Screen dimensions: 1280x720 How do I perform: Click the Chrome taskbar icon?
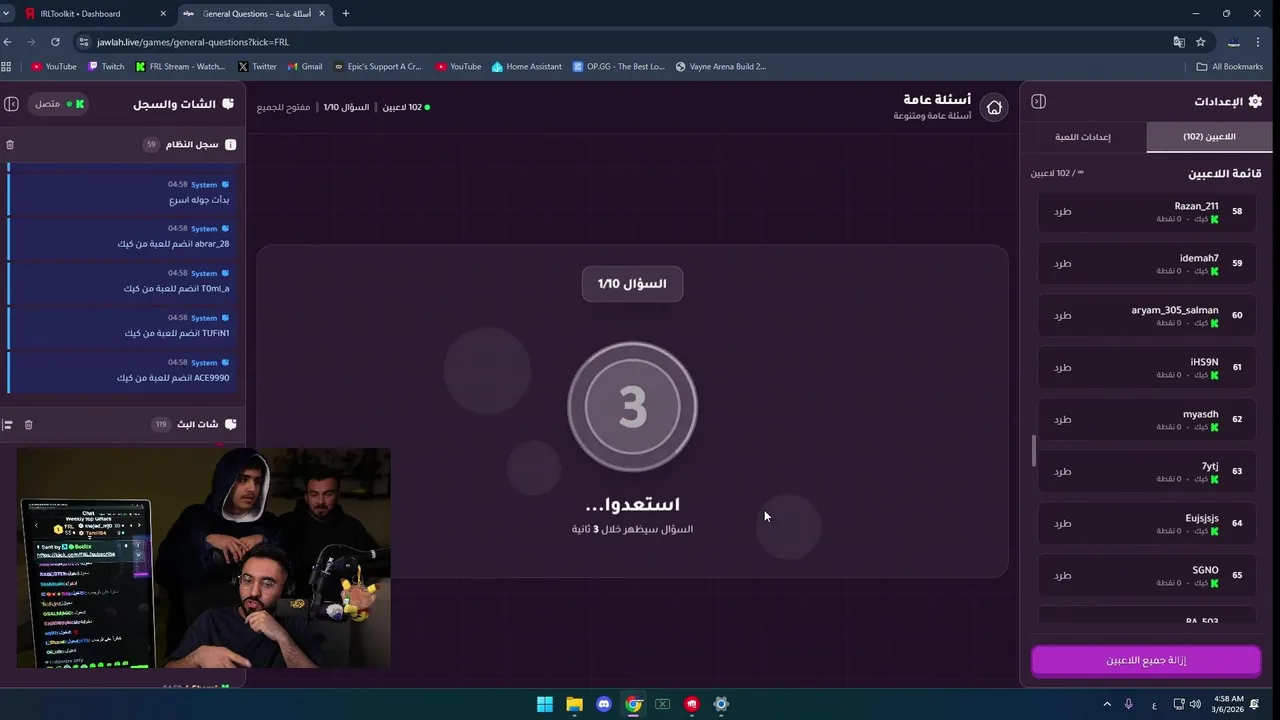[x=633, y=704]
